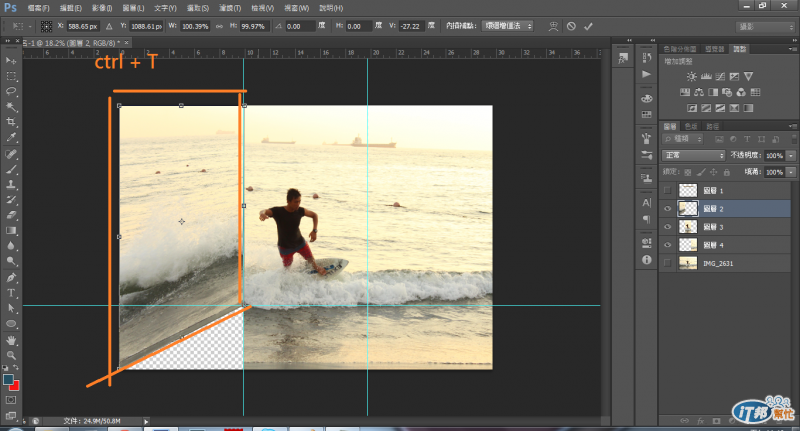This screenshot has width=800, height=431.
Task: Cancel the transform with the cancel icon
Action: click(571, 25)
